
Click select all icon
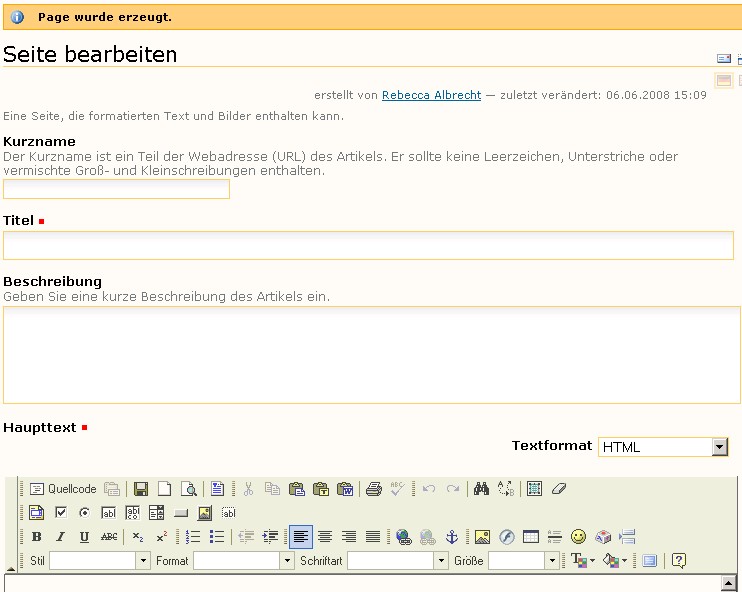click(534, 489)
